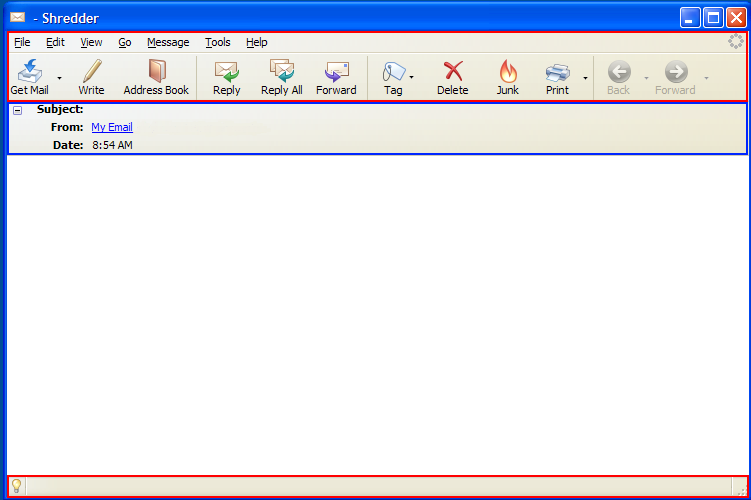The width and height of the screenshot is (751, 500).
Task: Open the Go menu
Action: [125, 42]
